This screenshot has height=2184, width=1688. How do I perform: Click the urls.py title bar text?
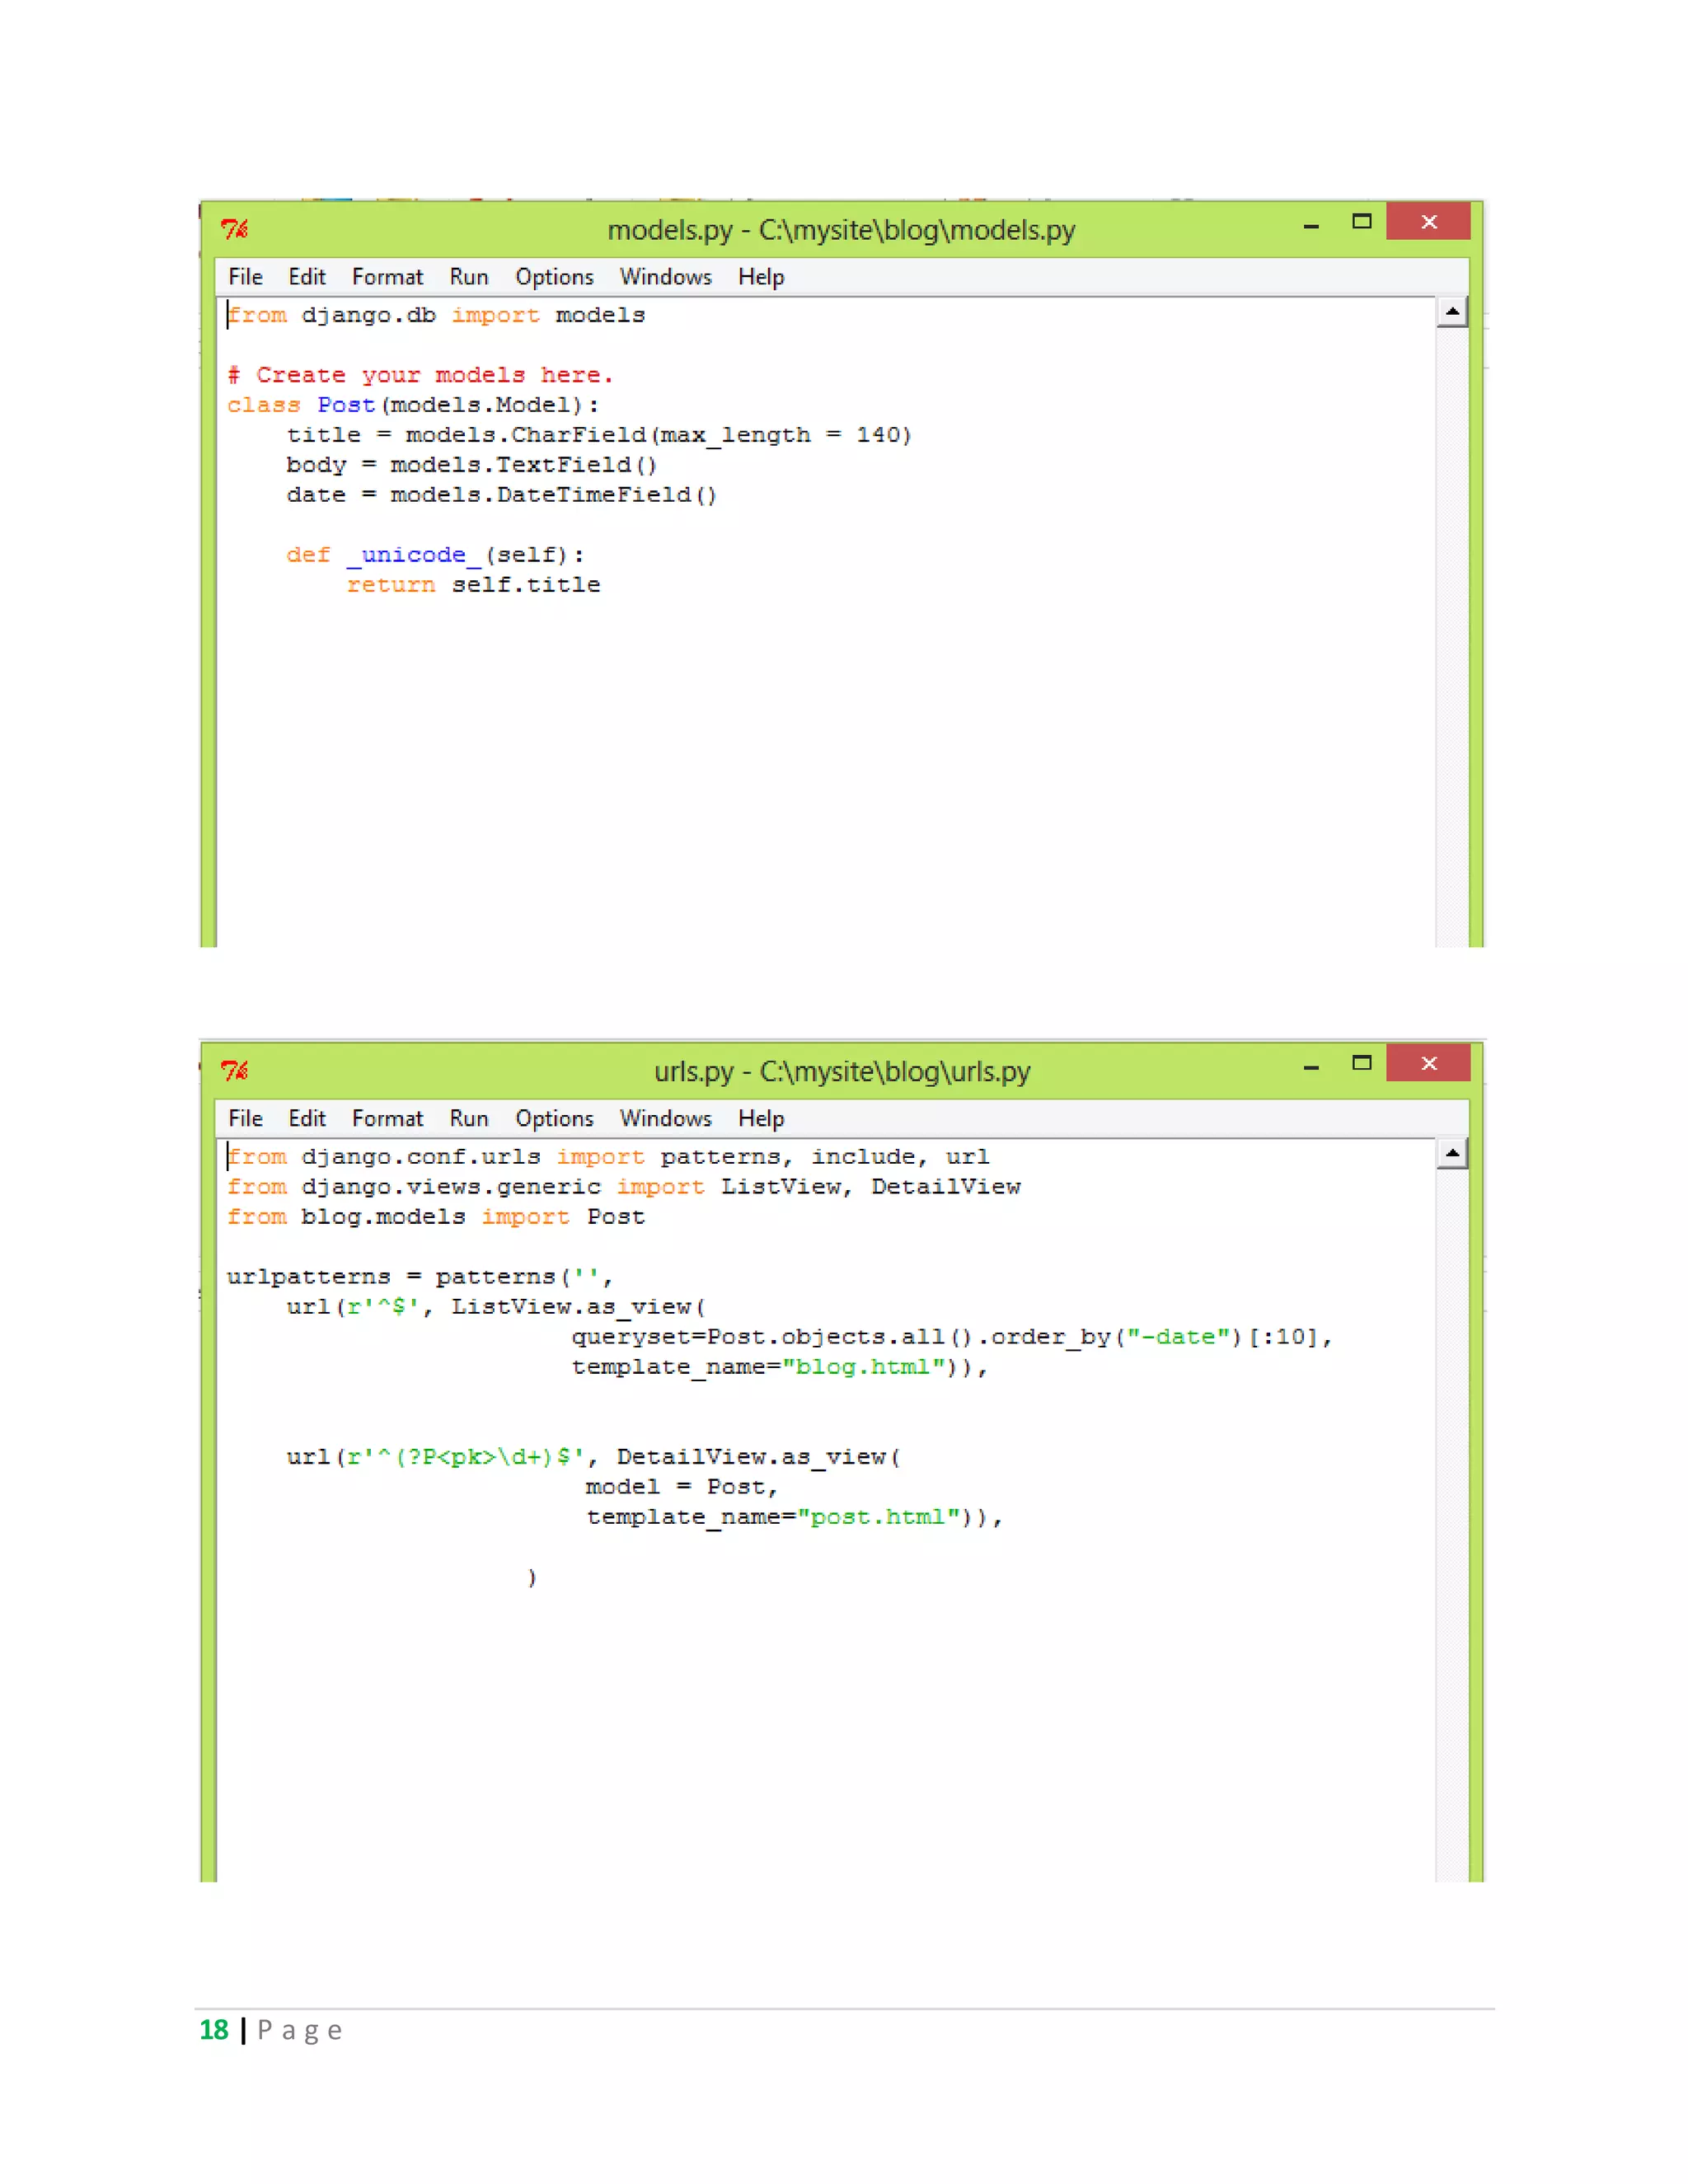point(841,1072)
